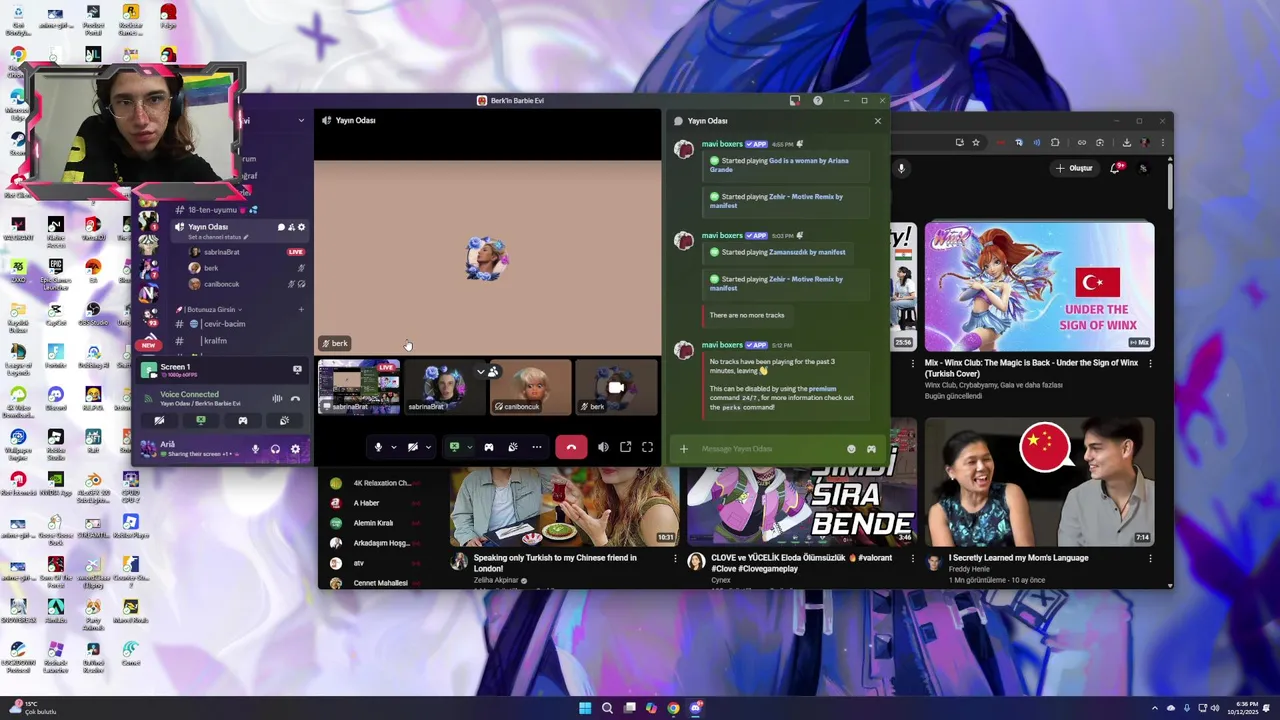
Task: Pop out the call window
Action: pyautogui.click(x=626, y=447)
